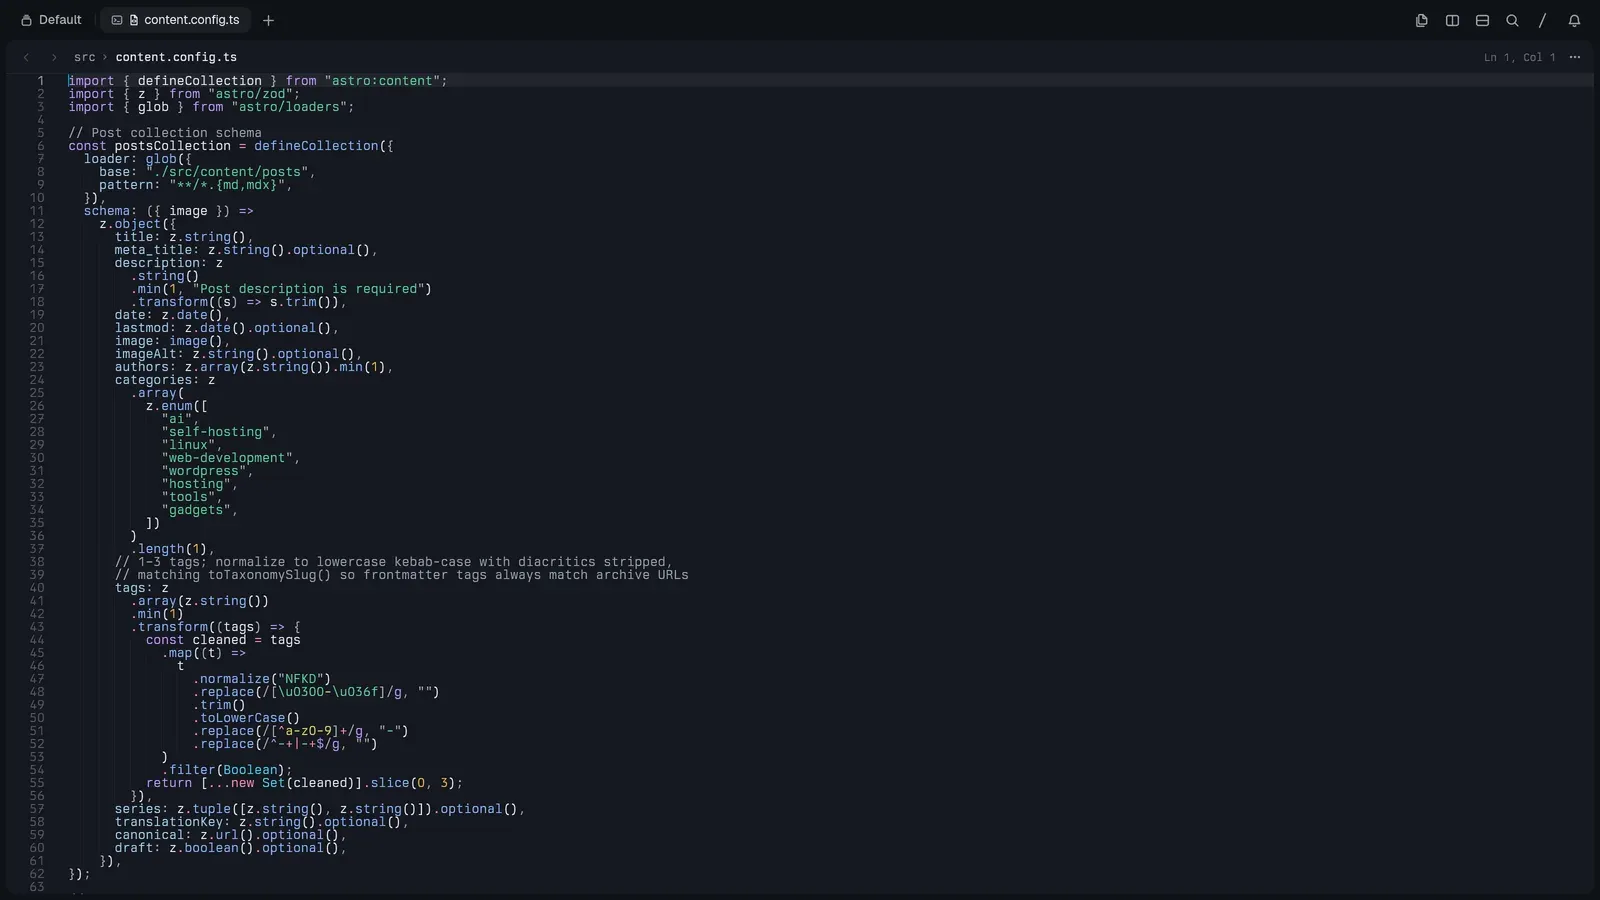Screen dimensions: 1600x900
Task: Click the Ln 1, Col 1 cursor position indicator
Action: point(1519,57)
